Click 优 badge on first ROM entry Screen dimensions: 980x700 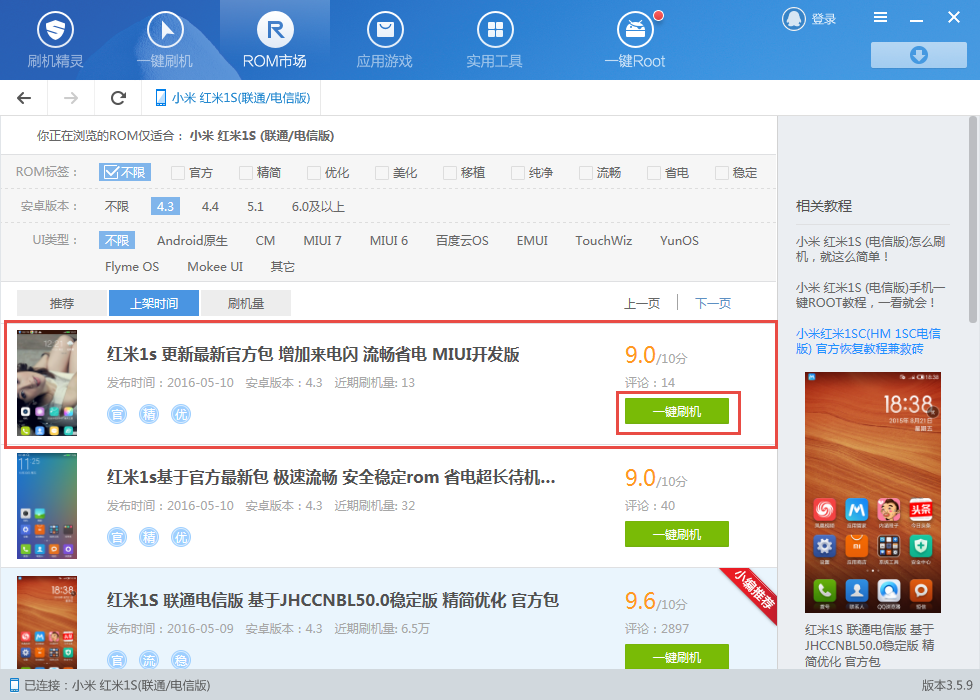point(181,414)
